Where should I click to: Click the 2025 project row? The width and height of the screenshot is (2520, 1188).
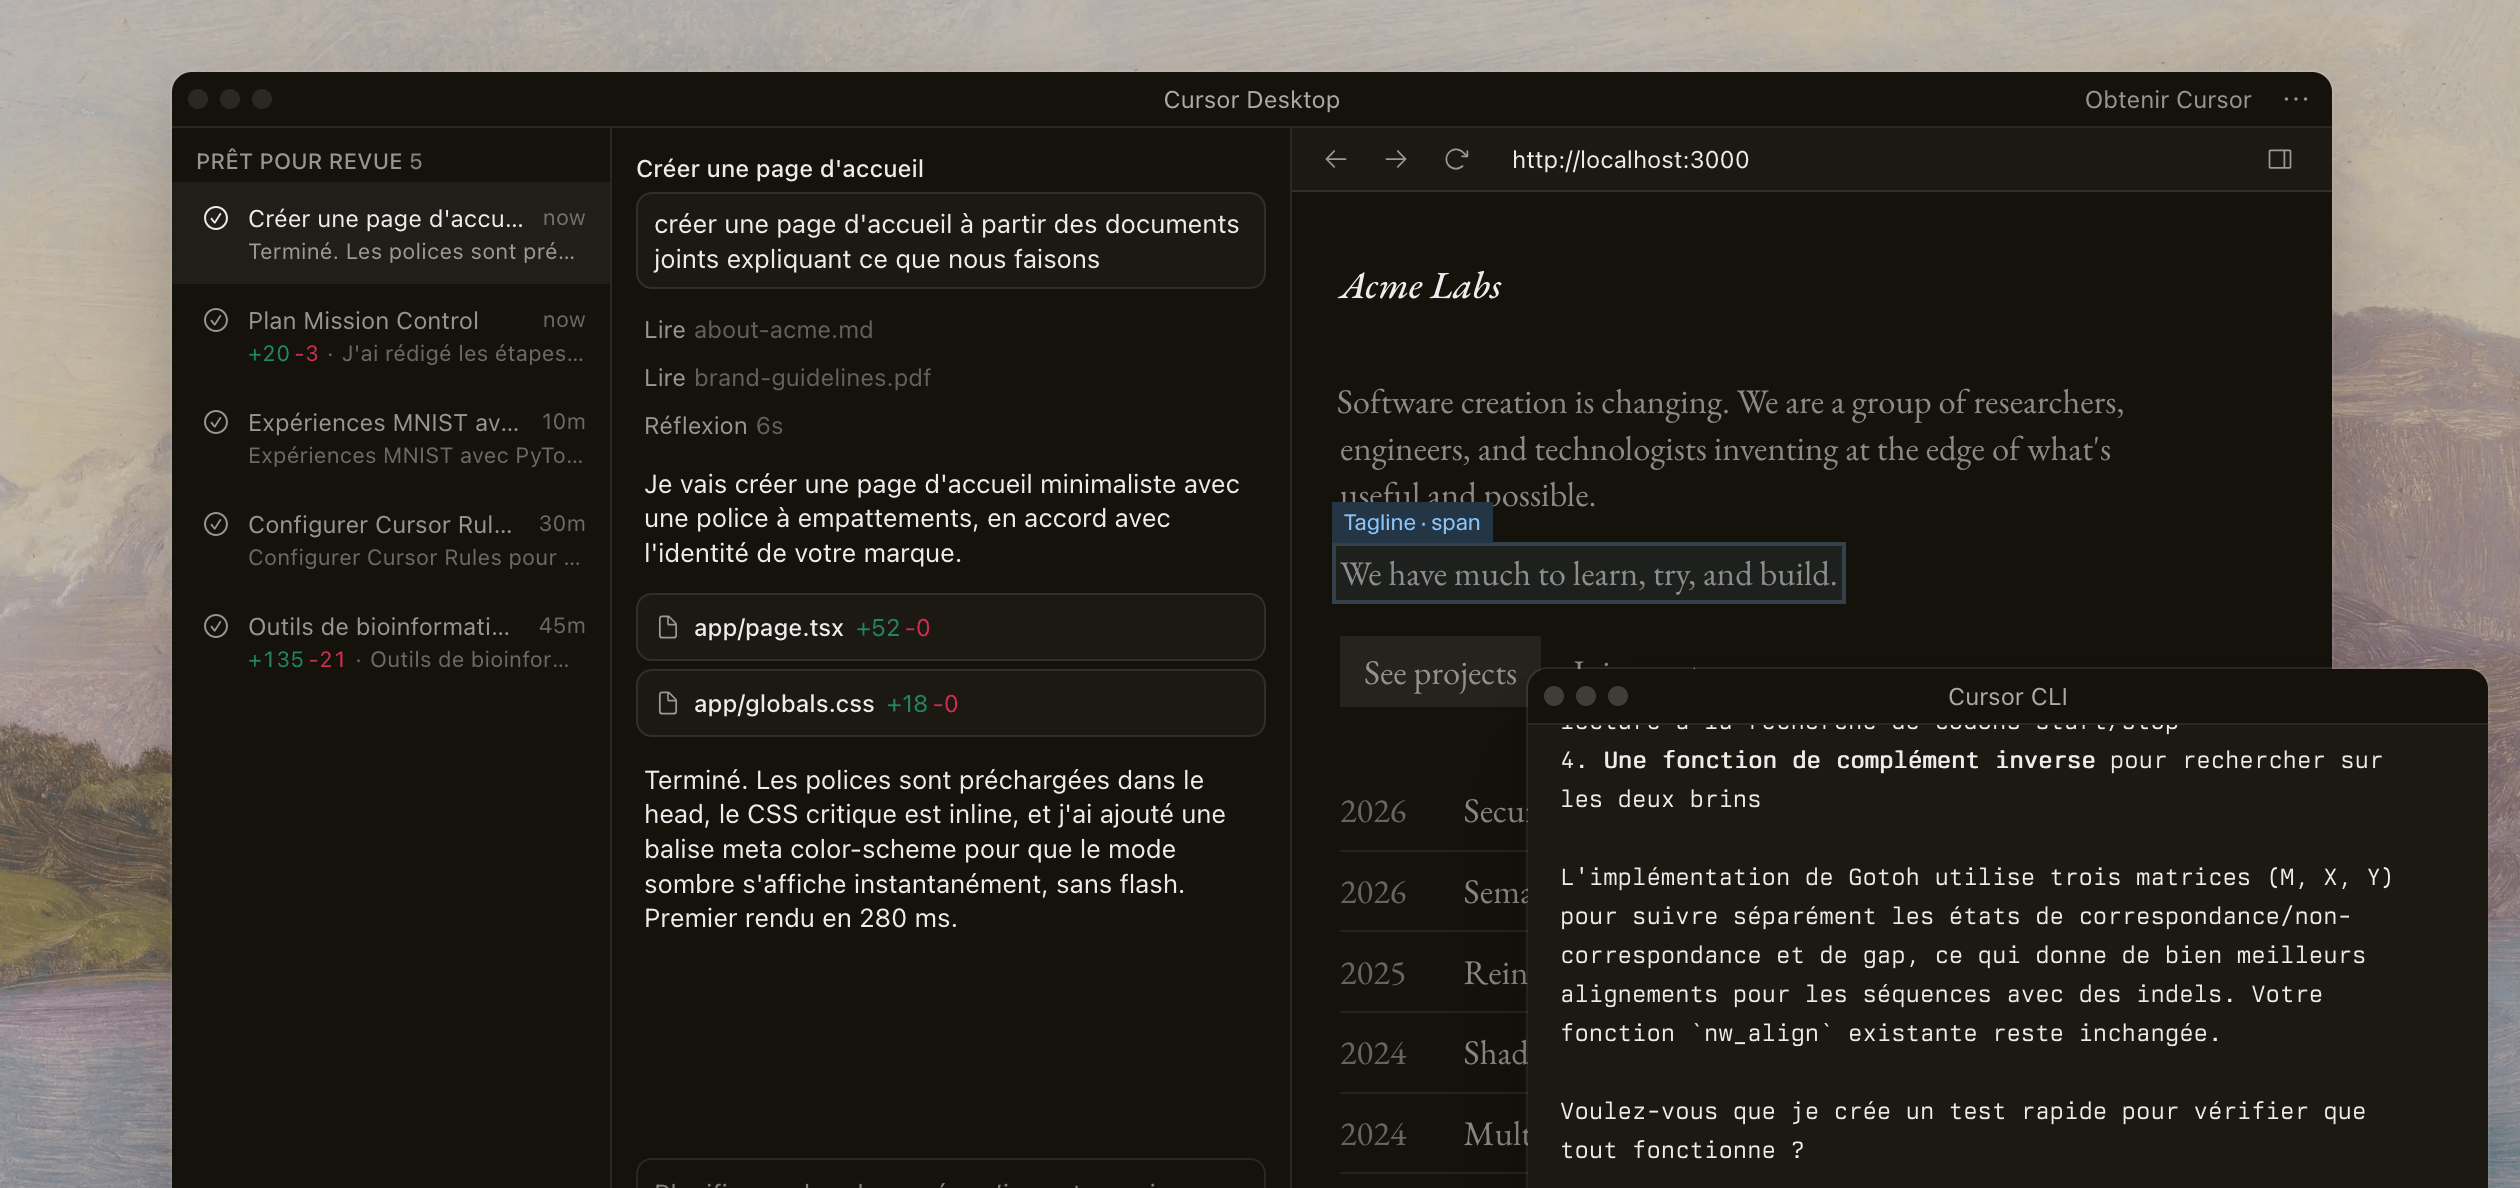pyautogui.click(x=1434, y=973)
